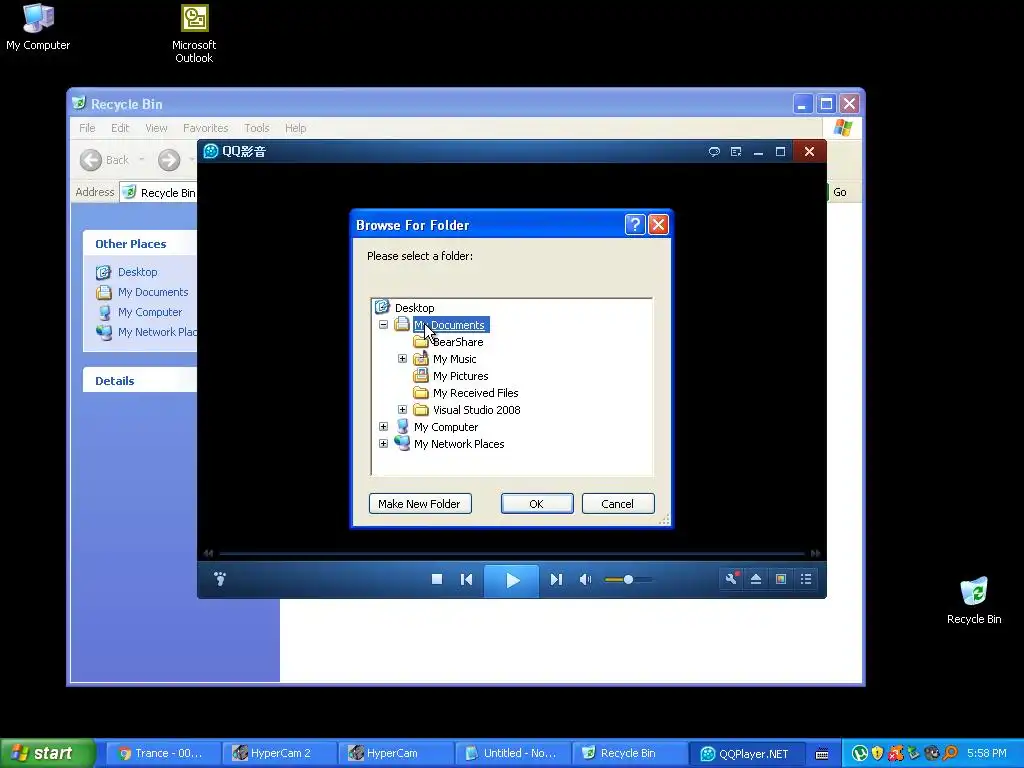Open My Network Places link in sidebar
This screenshot has height=768, width=1024.
(157, 332)
